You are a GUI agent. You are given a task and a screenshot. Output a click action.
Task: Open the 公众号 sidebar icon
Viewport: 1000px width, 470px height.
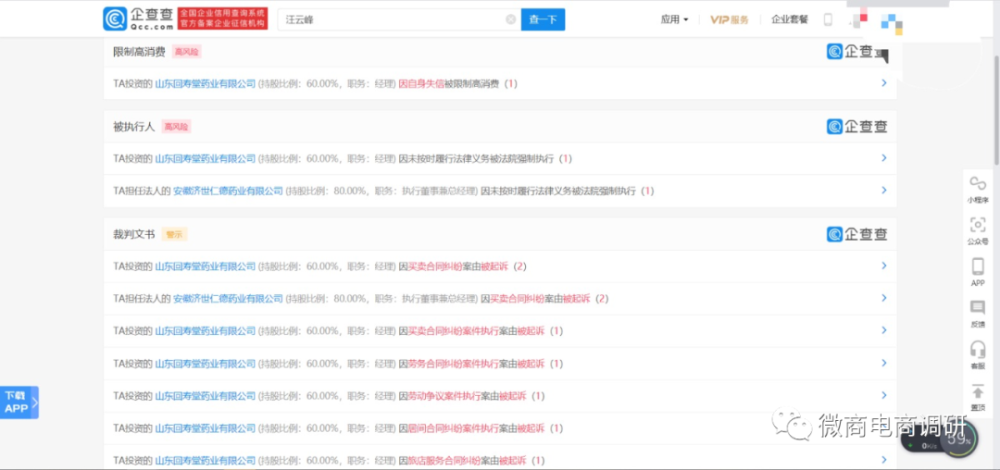click(978, 231)
